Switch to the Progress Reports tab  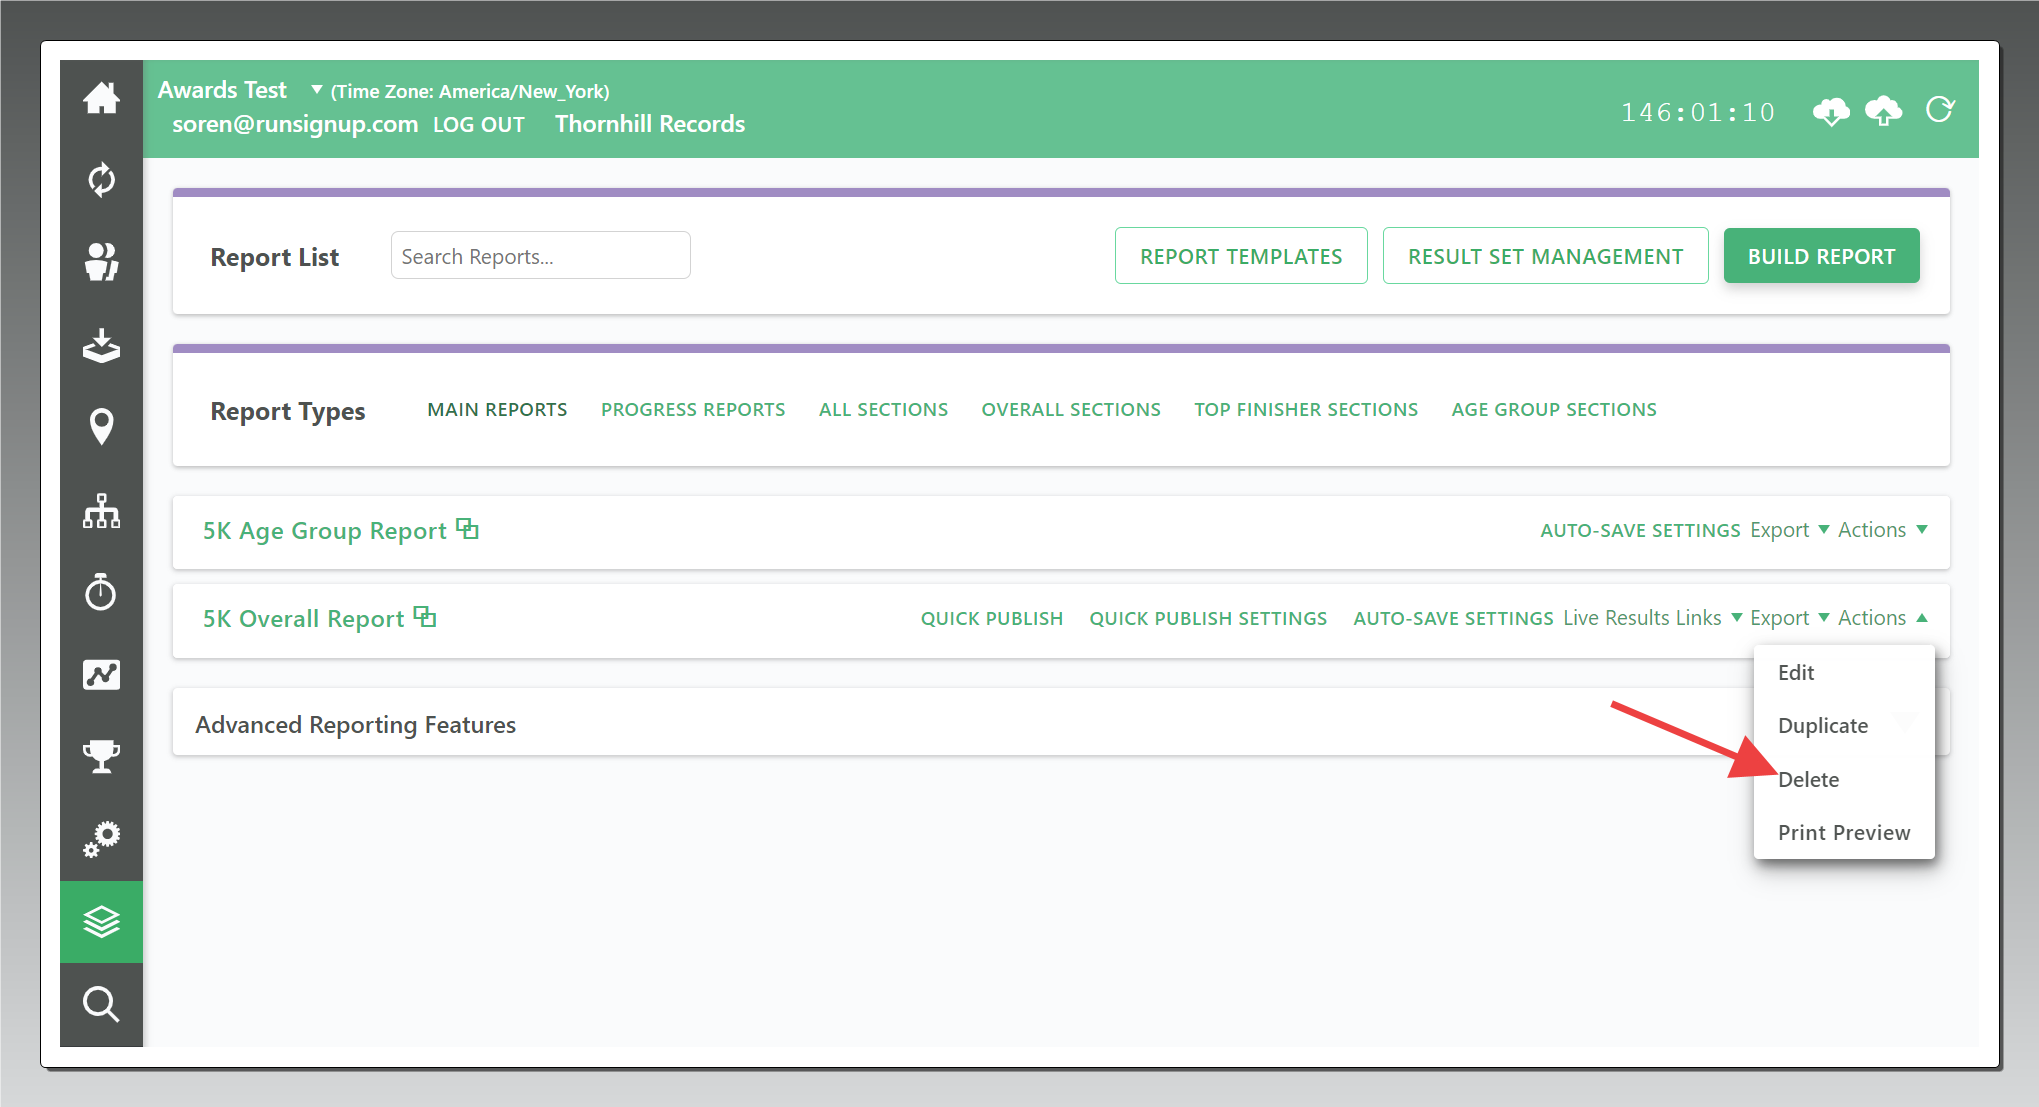click(692, 409)
